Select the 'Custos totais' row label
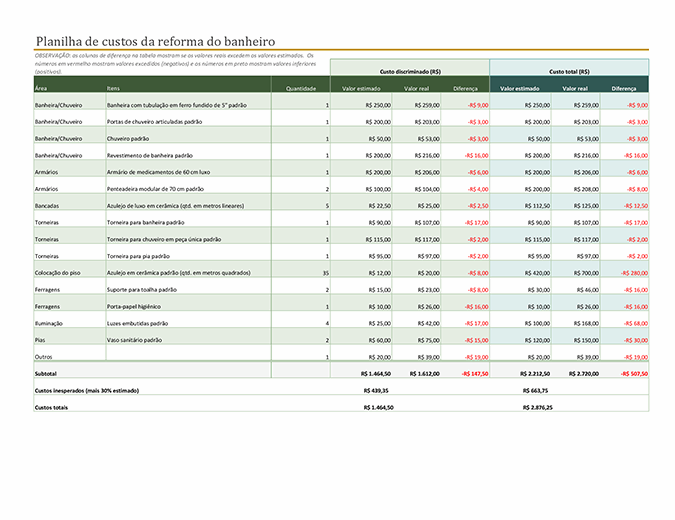The width and height of the screenshot is (675, 520). (x=52, y=407)
